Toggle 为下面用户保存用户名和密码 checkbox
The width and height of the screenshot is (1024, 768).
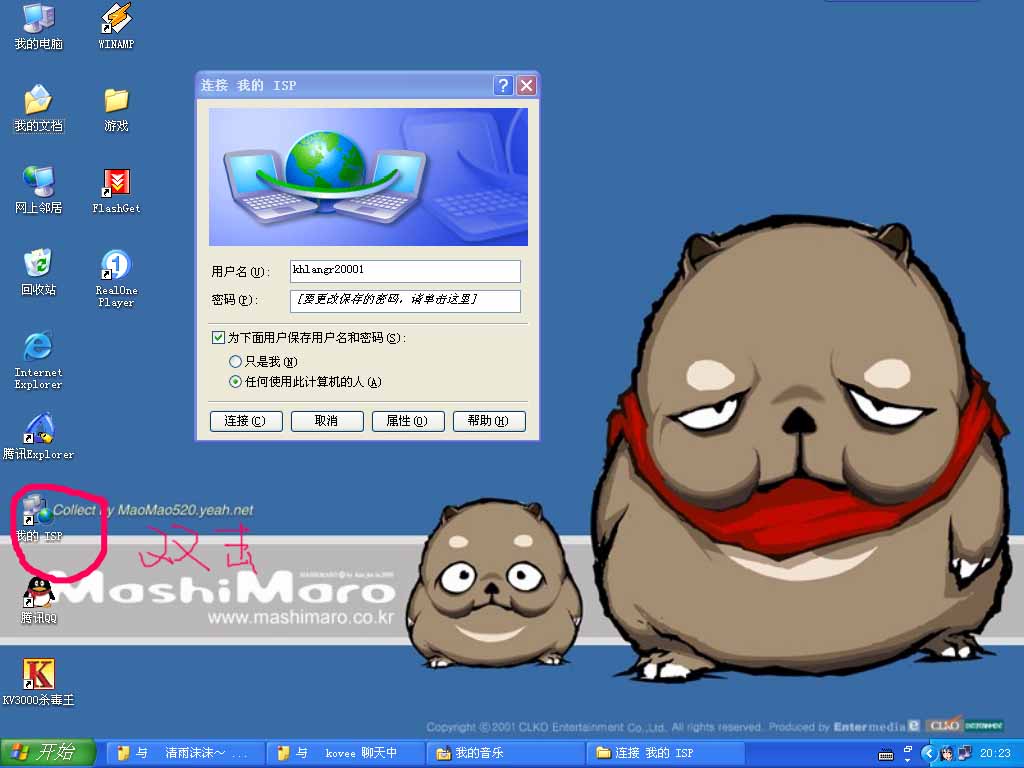tap(218, 338)
